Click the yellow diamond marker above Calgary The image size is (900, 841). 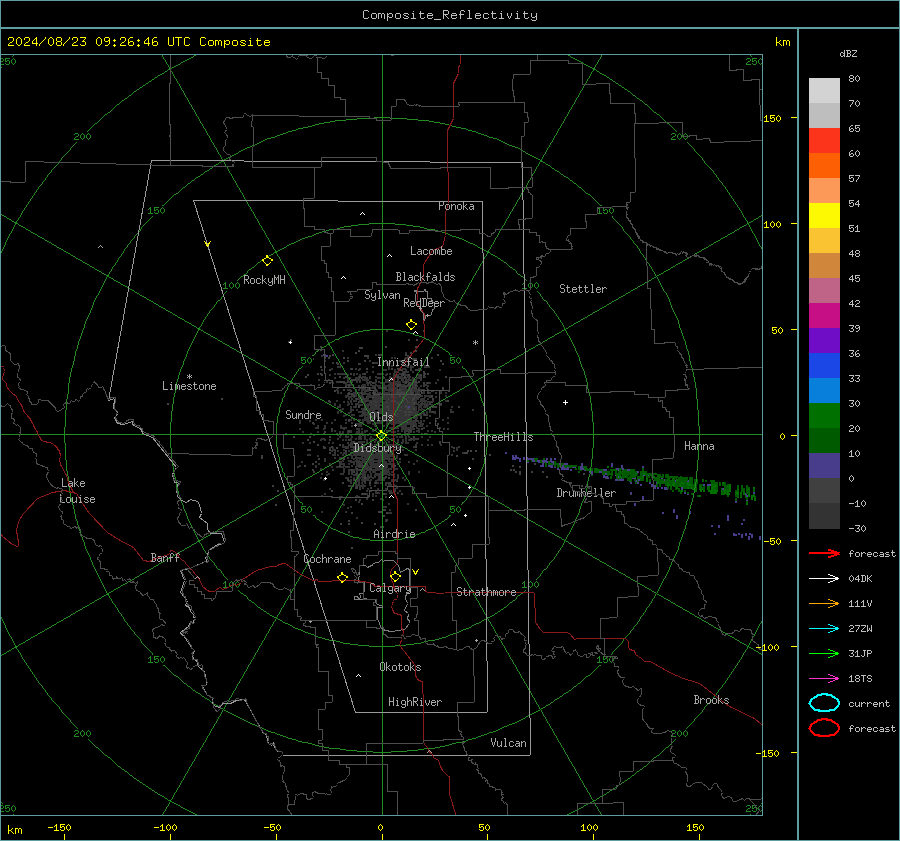click(395, 576)
